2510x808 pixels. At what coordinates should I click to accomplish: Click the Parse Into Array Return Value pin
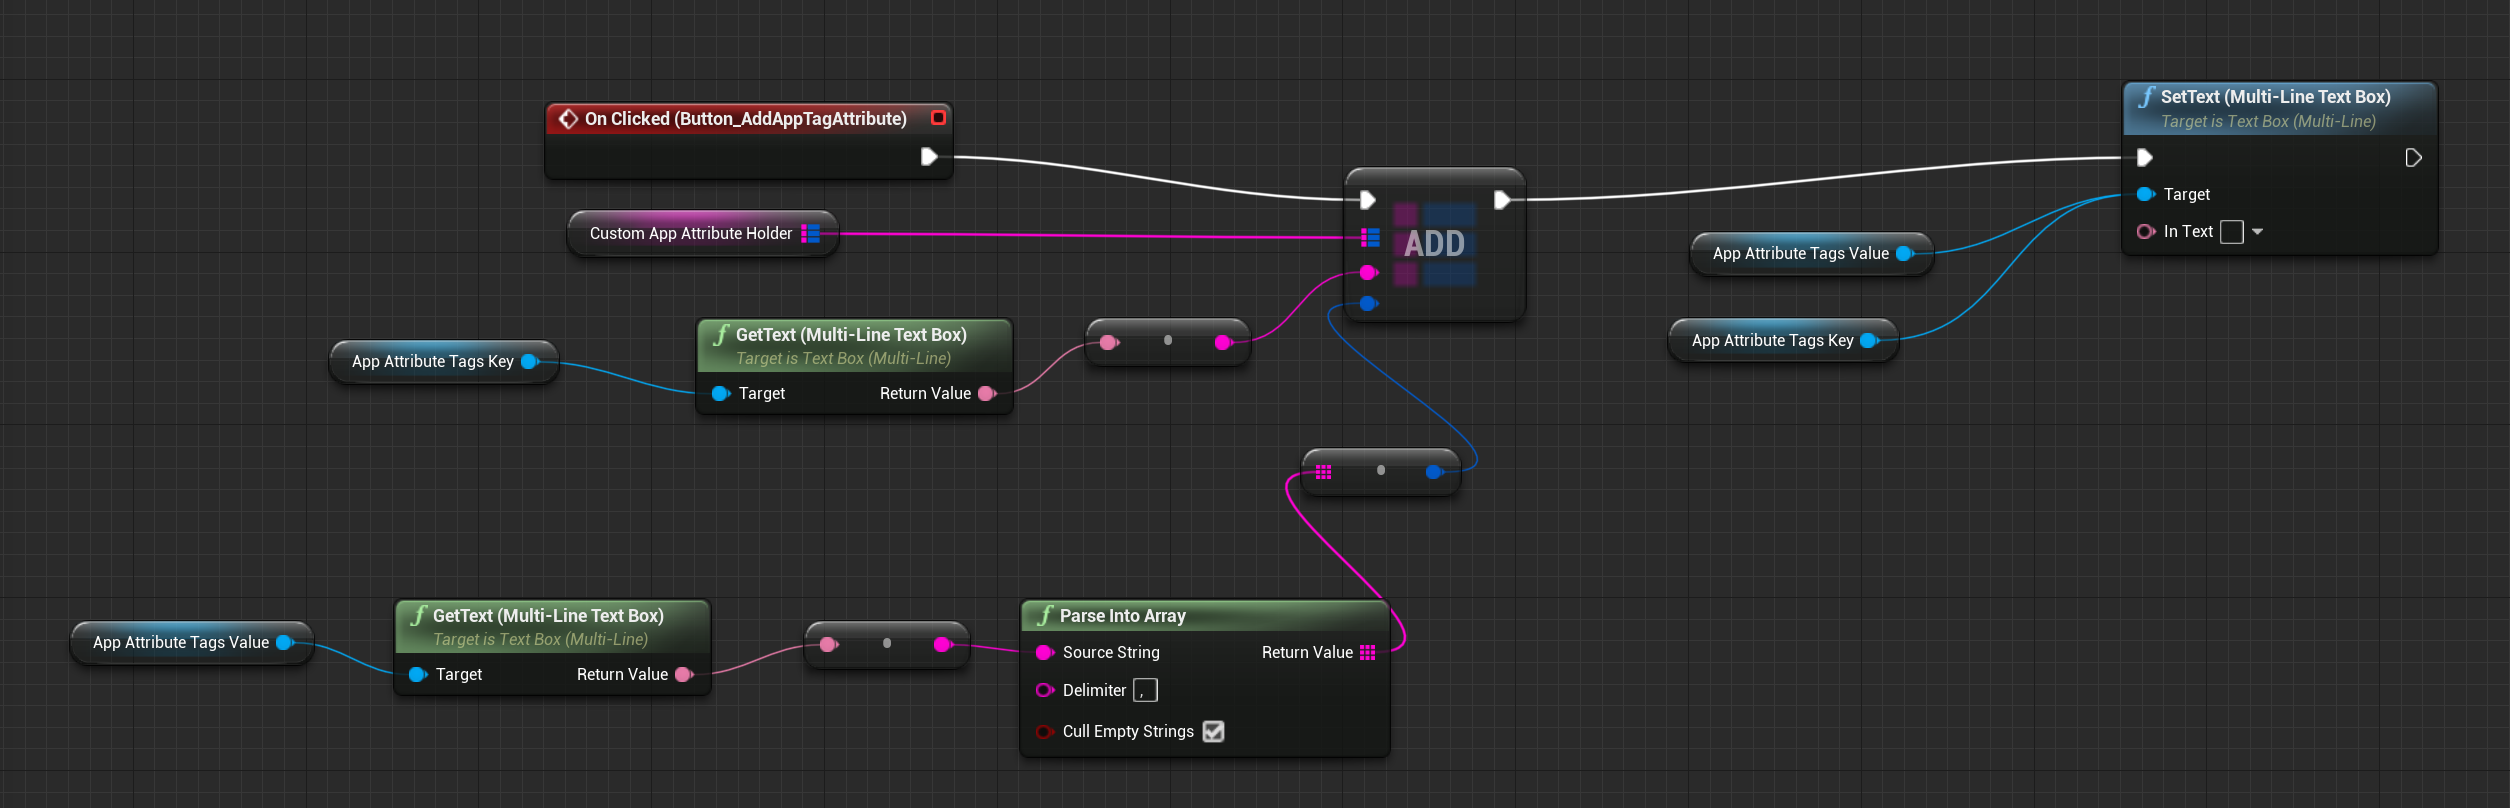pyautogui.click(x=1367, y=652)
